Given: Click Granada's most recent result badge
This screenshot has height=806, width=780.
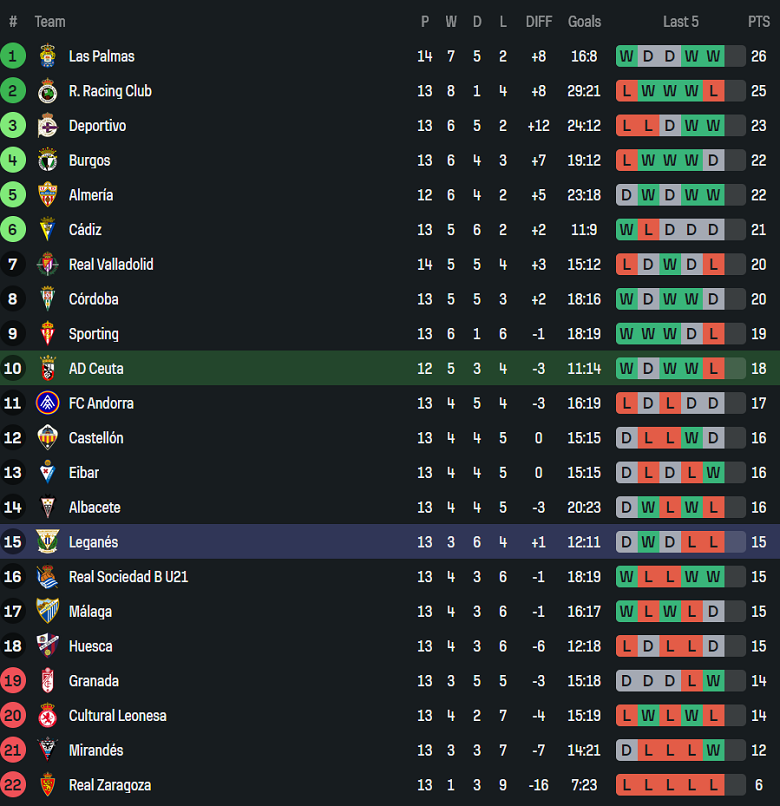Looking at the screenshot, I should (713, 681).
